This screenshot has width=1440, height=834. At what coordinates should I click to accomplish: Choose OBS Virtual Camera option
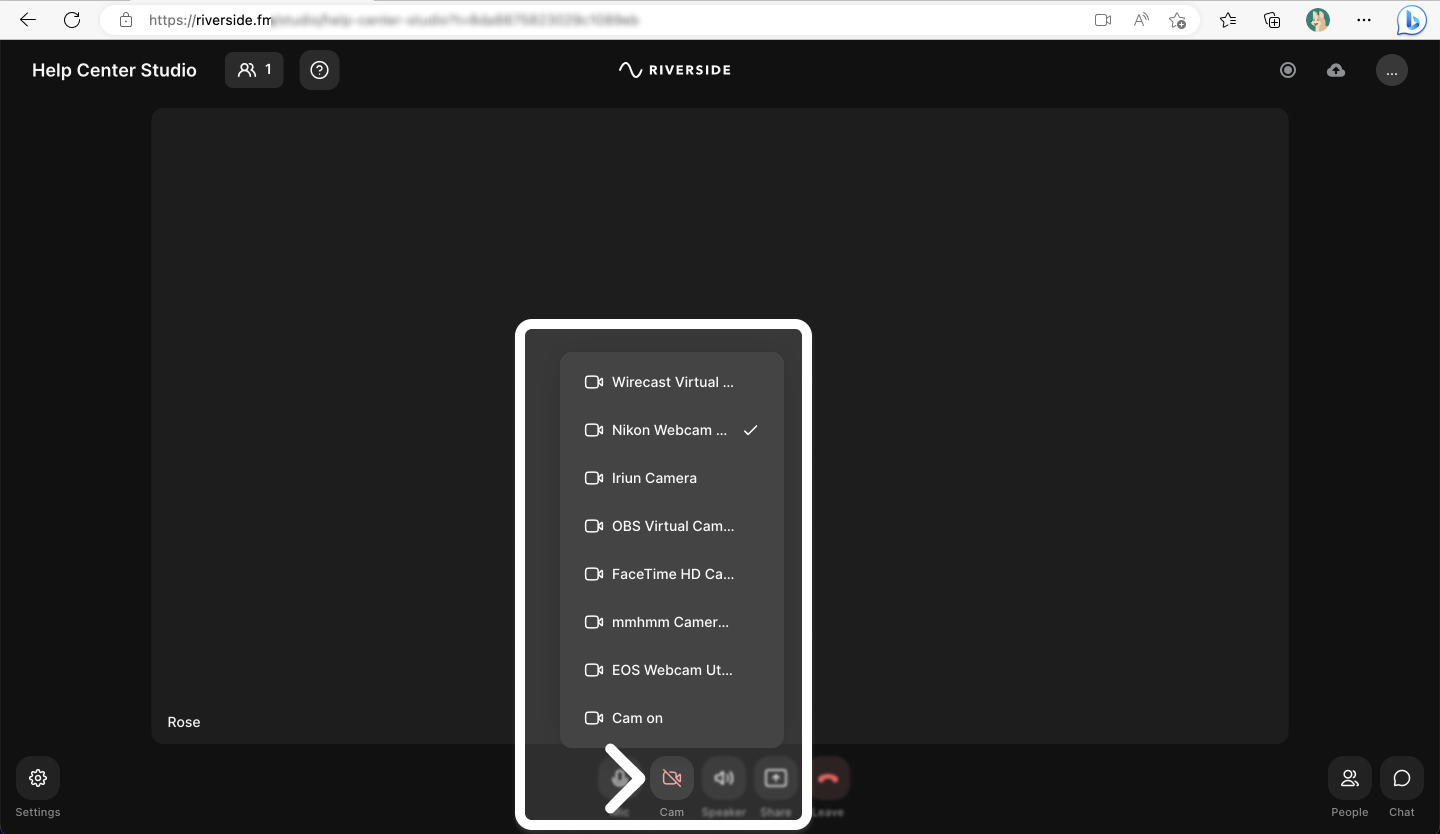tap(671, 526)
